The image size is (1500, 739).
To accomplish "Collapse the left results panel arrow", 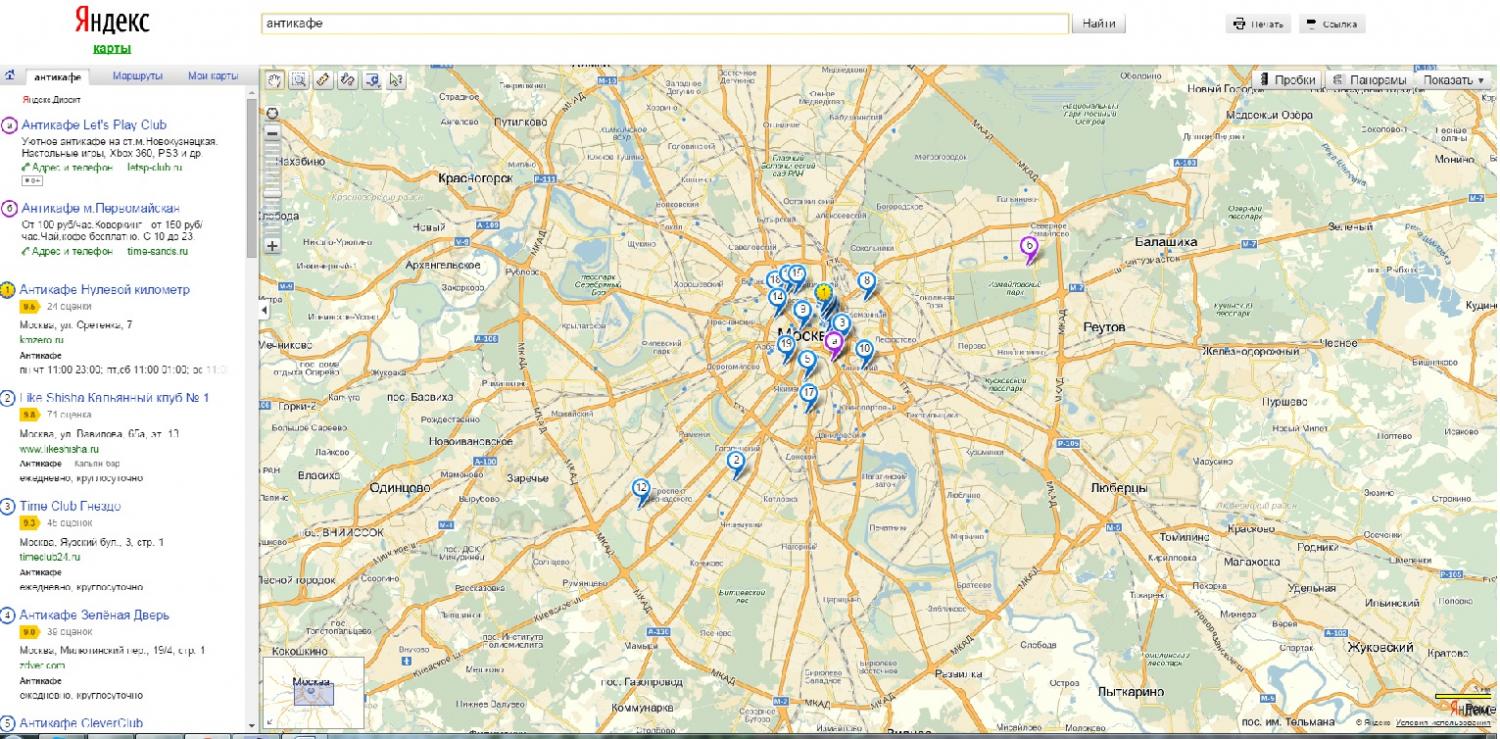I will (x=264, y=311).
